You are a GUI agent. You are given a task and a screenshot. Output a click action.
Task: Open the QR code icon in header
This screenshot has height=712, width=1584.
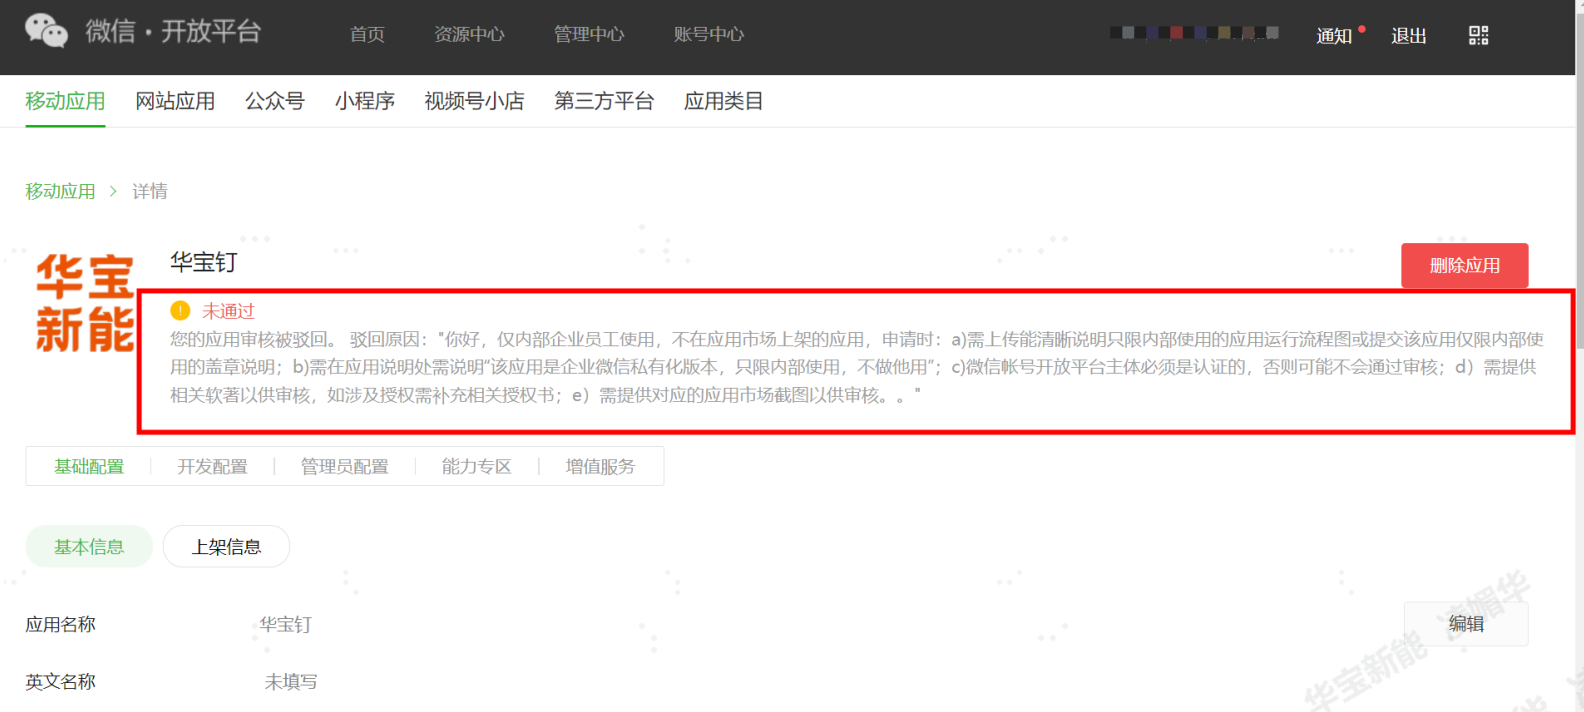[1478, 36]
